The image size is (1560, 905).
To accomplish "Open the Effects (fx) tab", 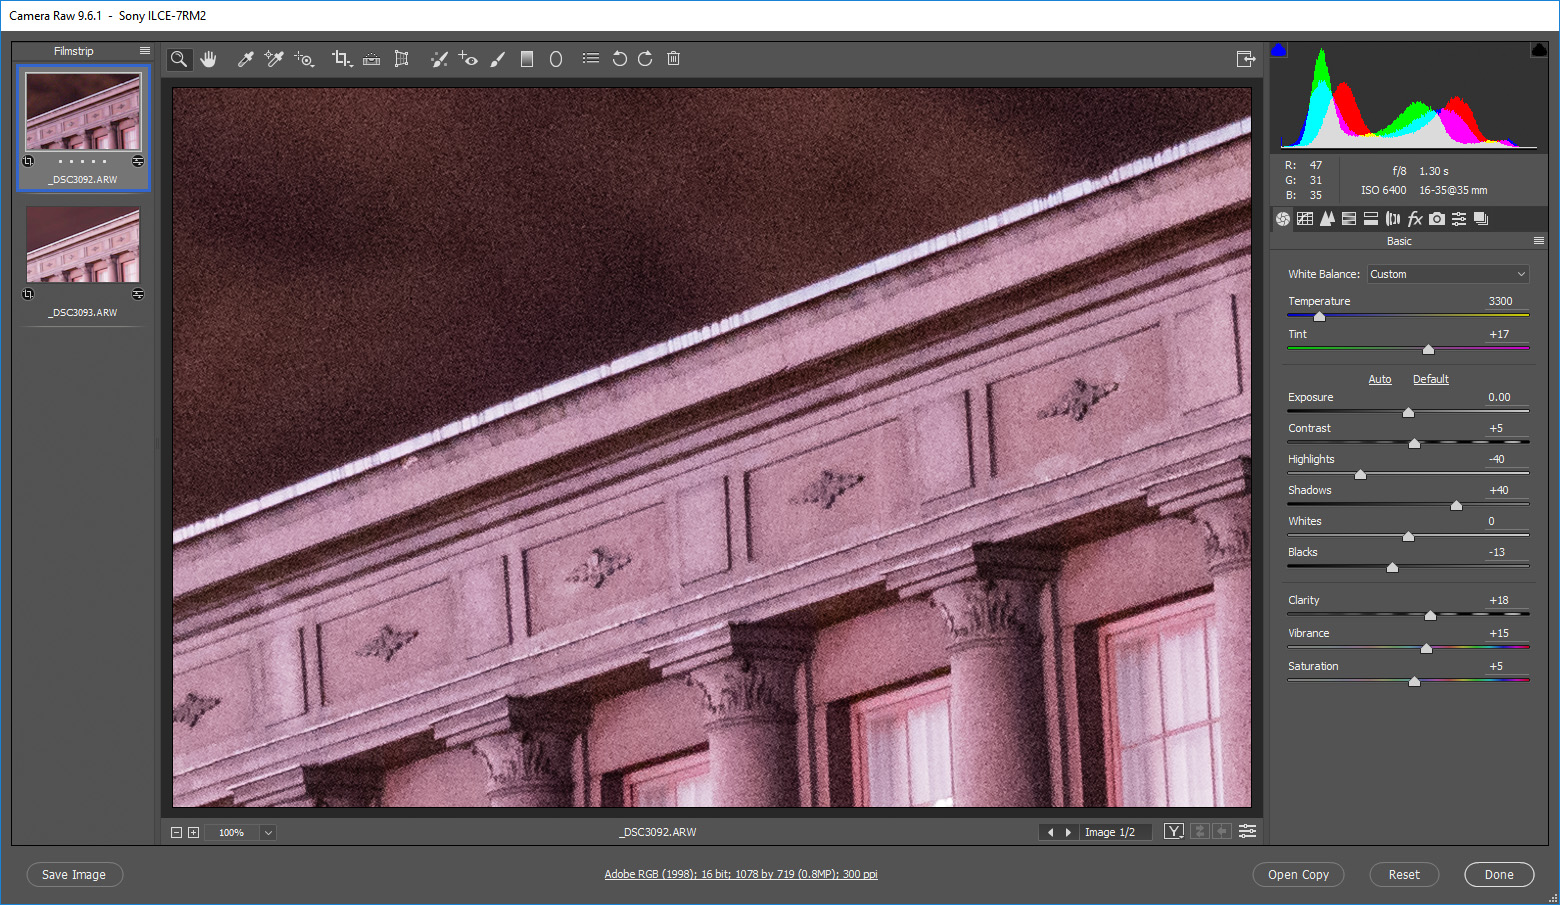I will 1414,219.
